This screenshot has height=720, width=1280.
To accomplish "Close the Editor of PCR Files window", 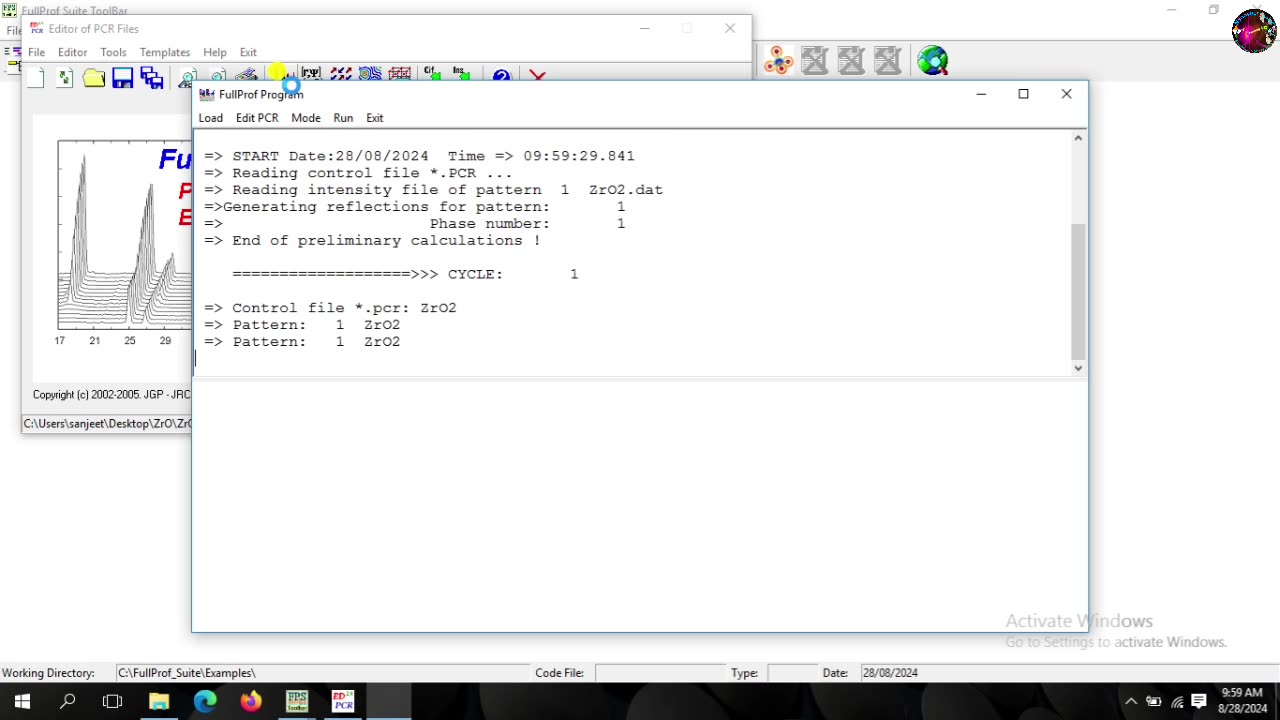I will [730, 28].
